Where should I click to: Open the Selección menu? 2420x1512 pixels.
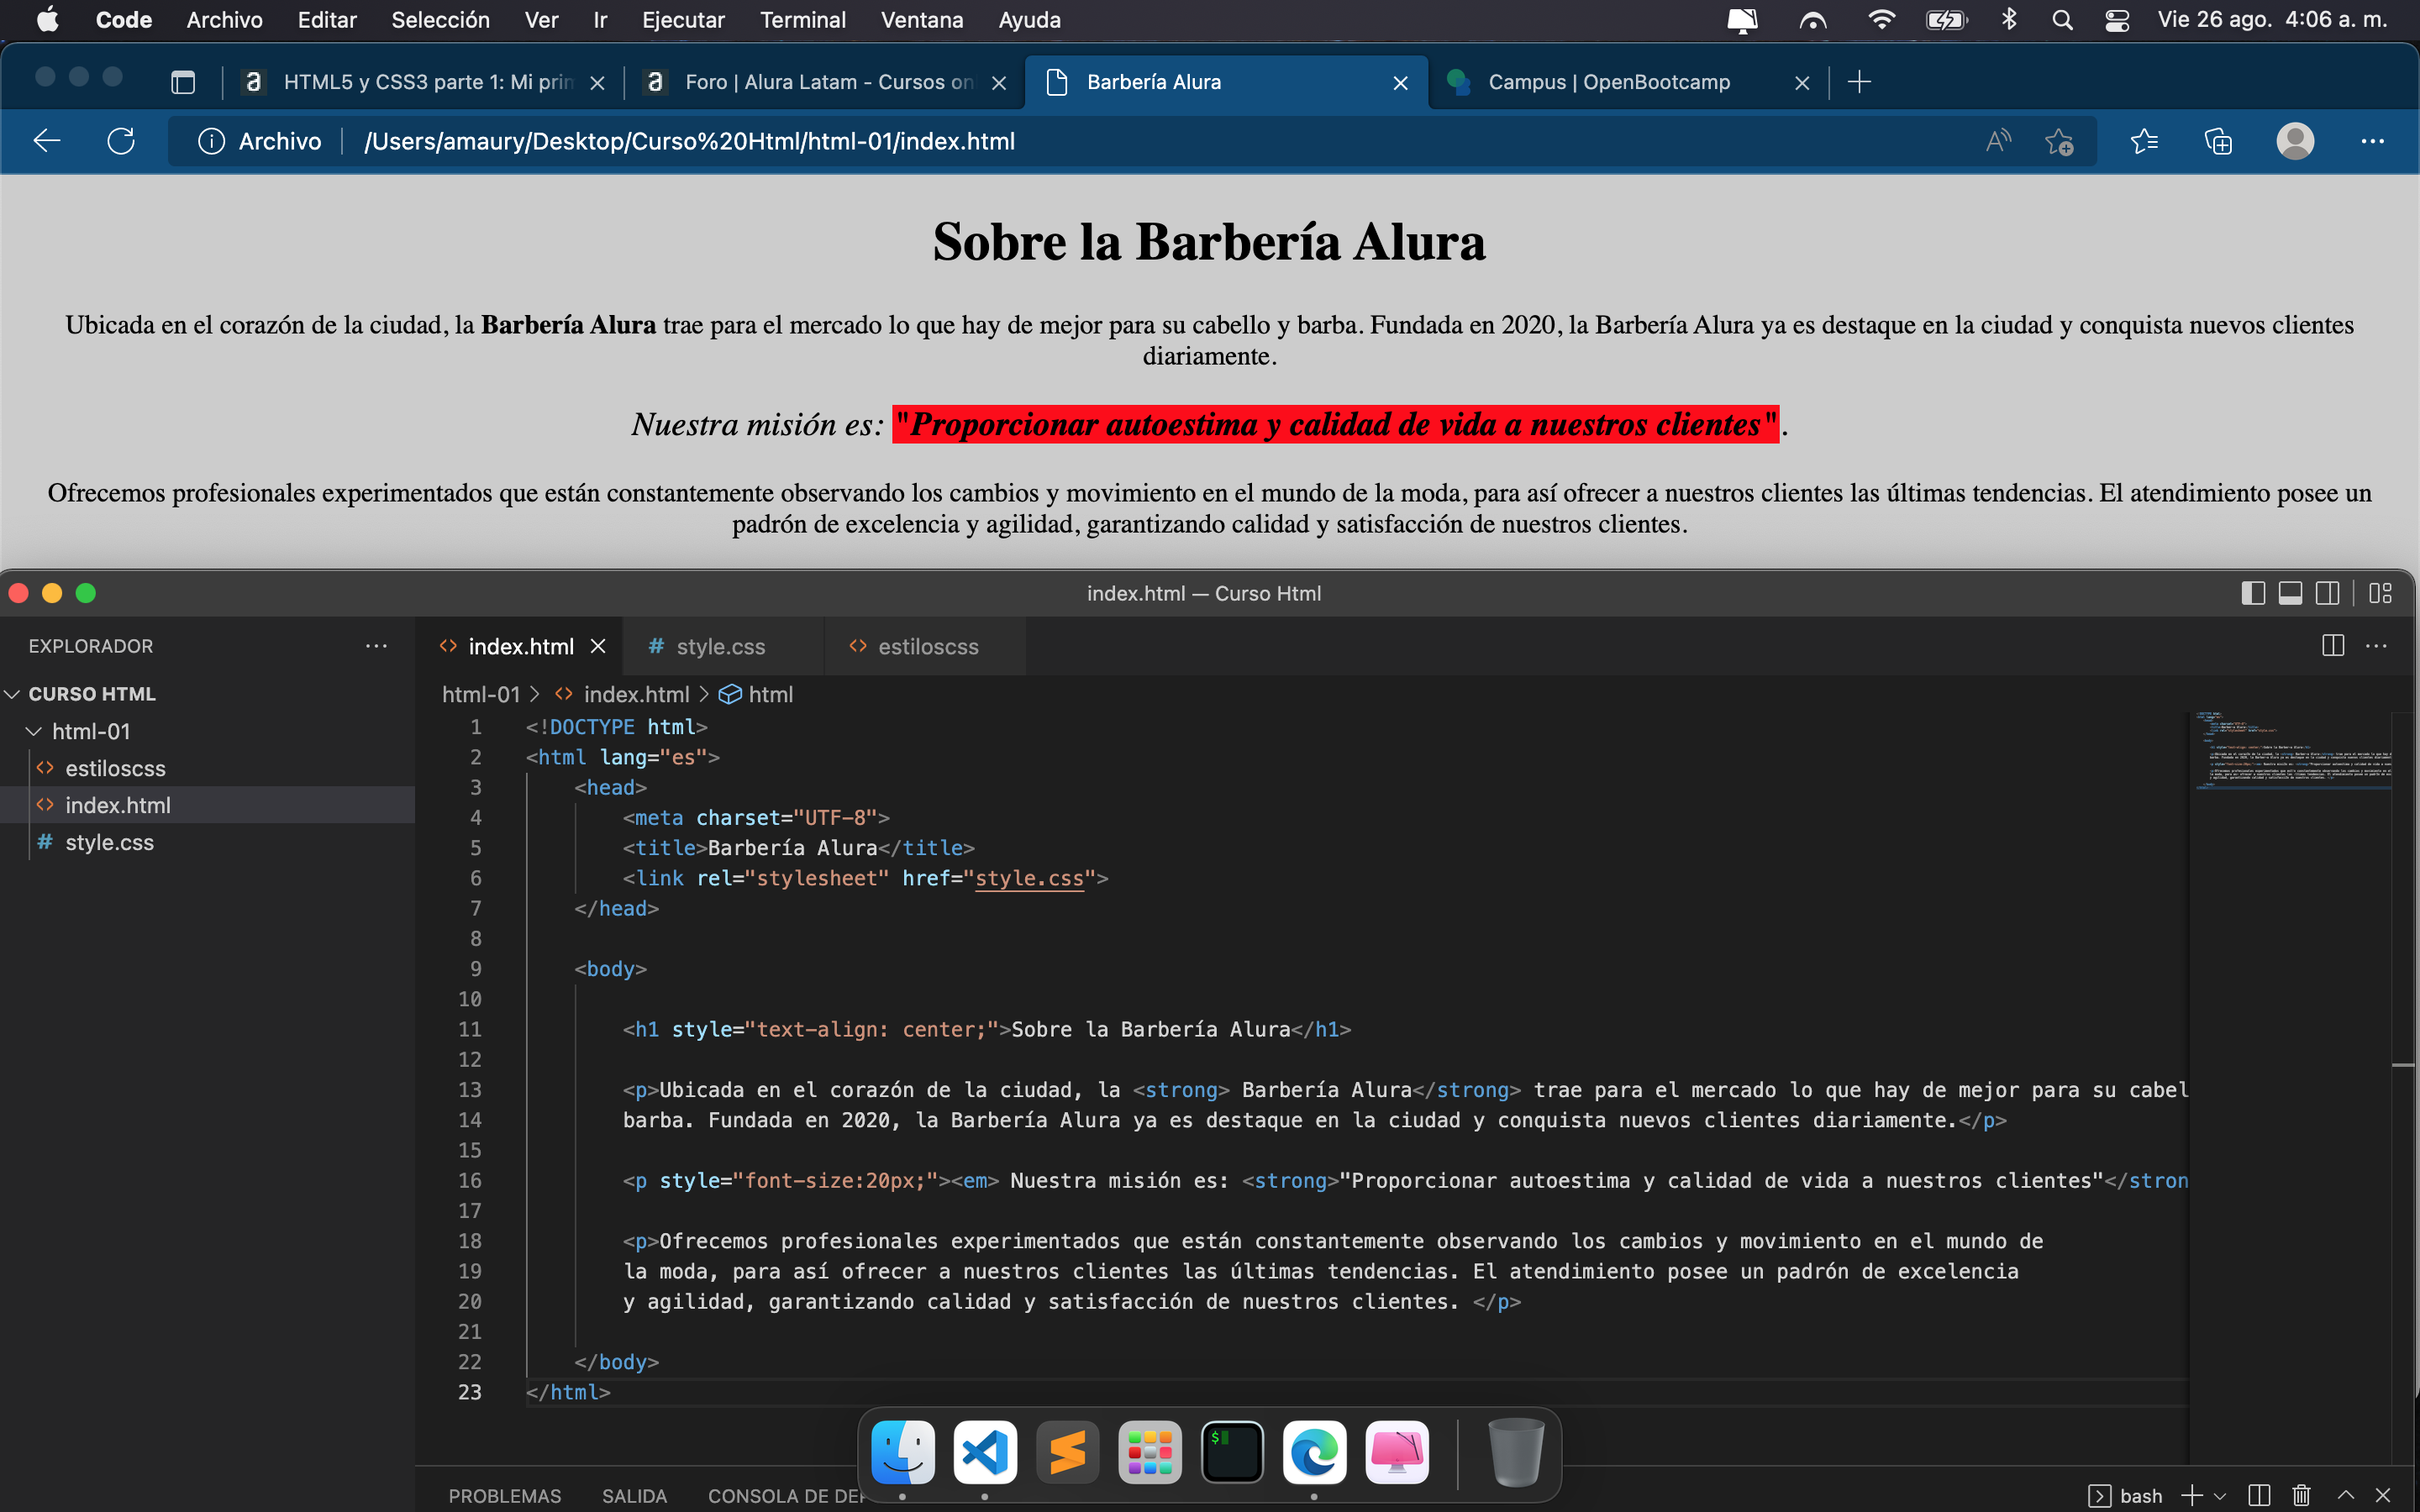[x=440, y=20]
